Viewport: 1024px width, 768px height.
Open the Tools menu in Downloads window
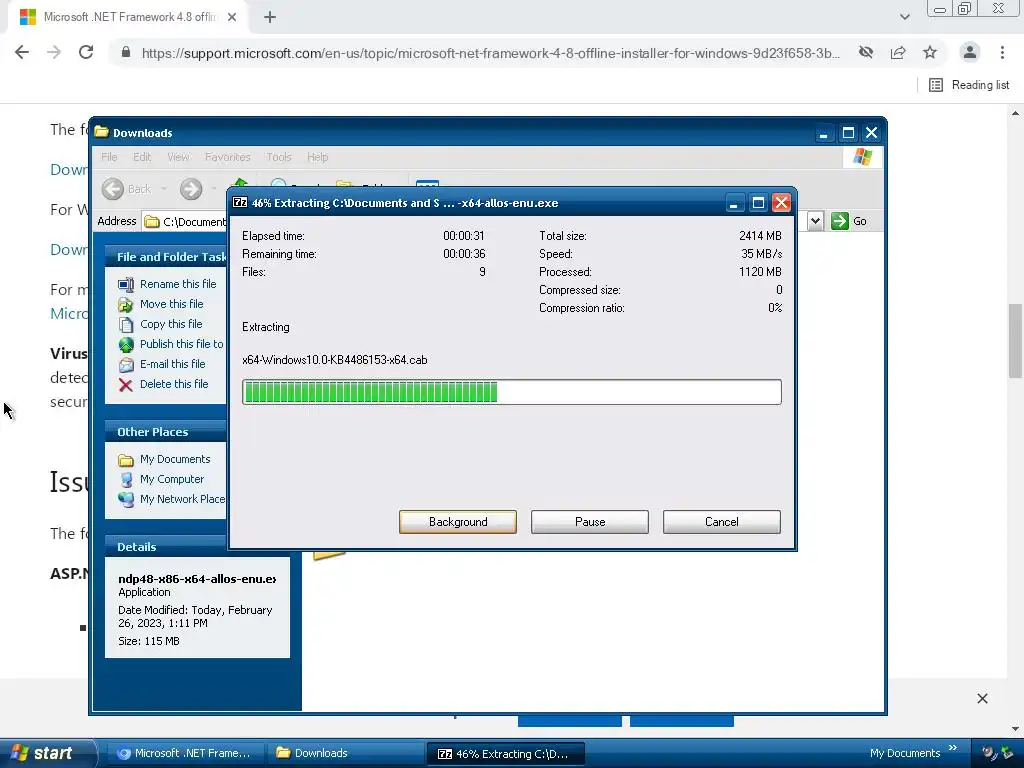pyautogui.click(x=279, y=157)
